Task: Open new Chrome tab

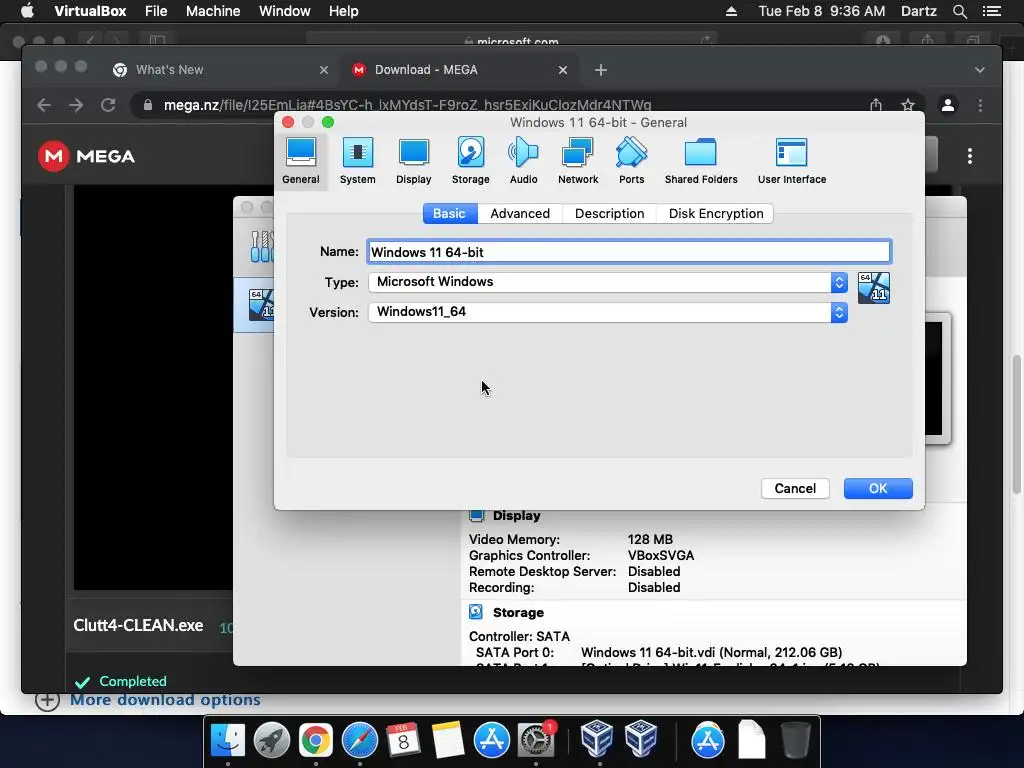Action: point(601,70)
